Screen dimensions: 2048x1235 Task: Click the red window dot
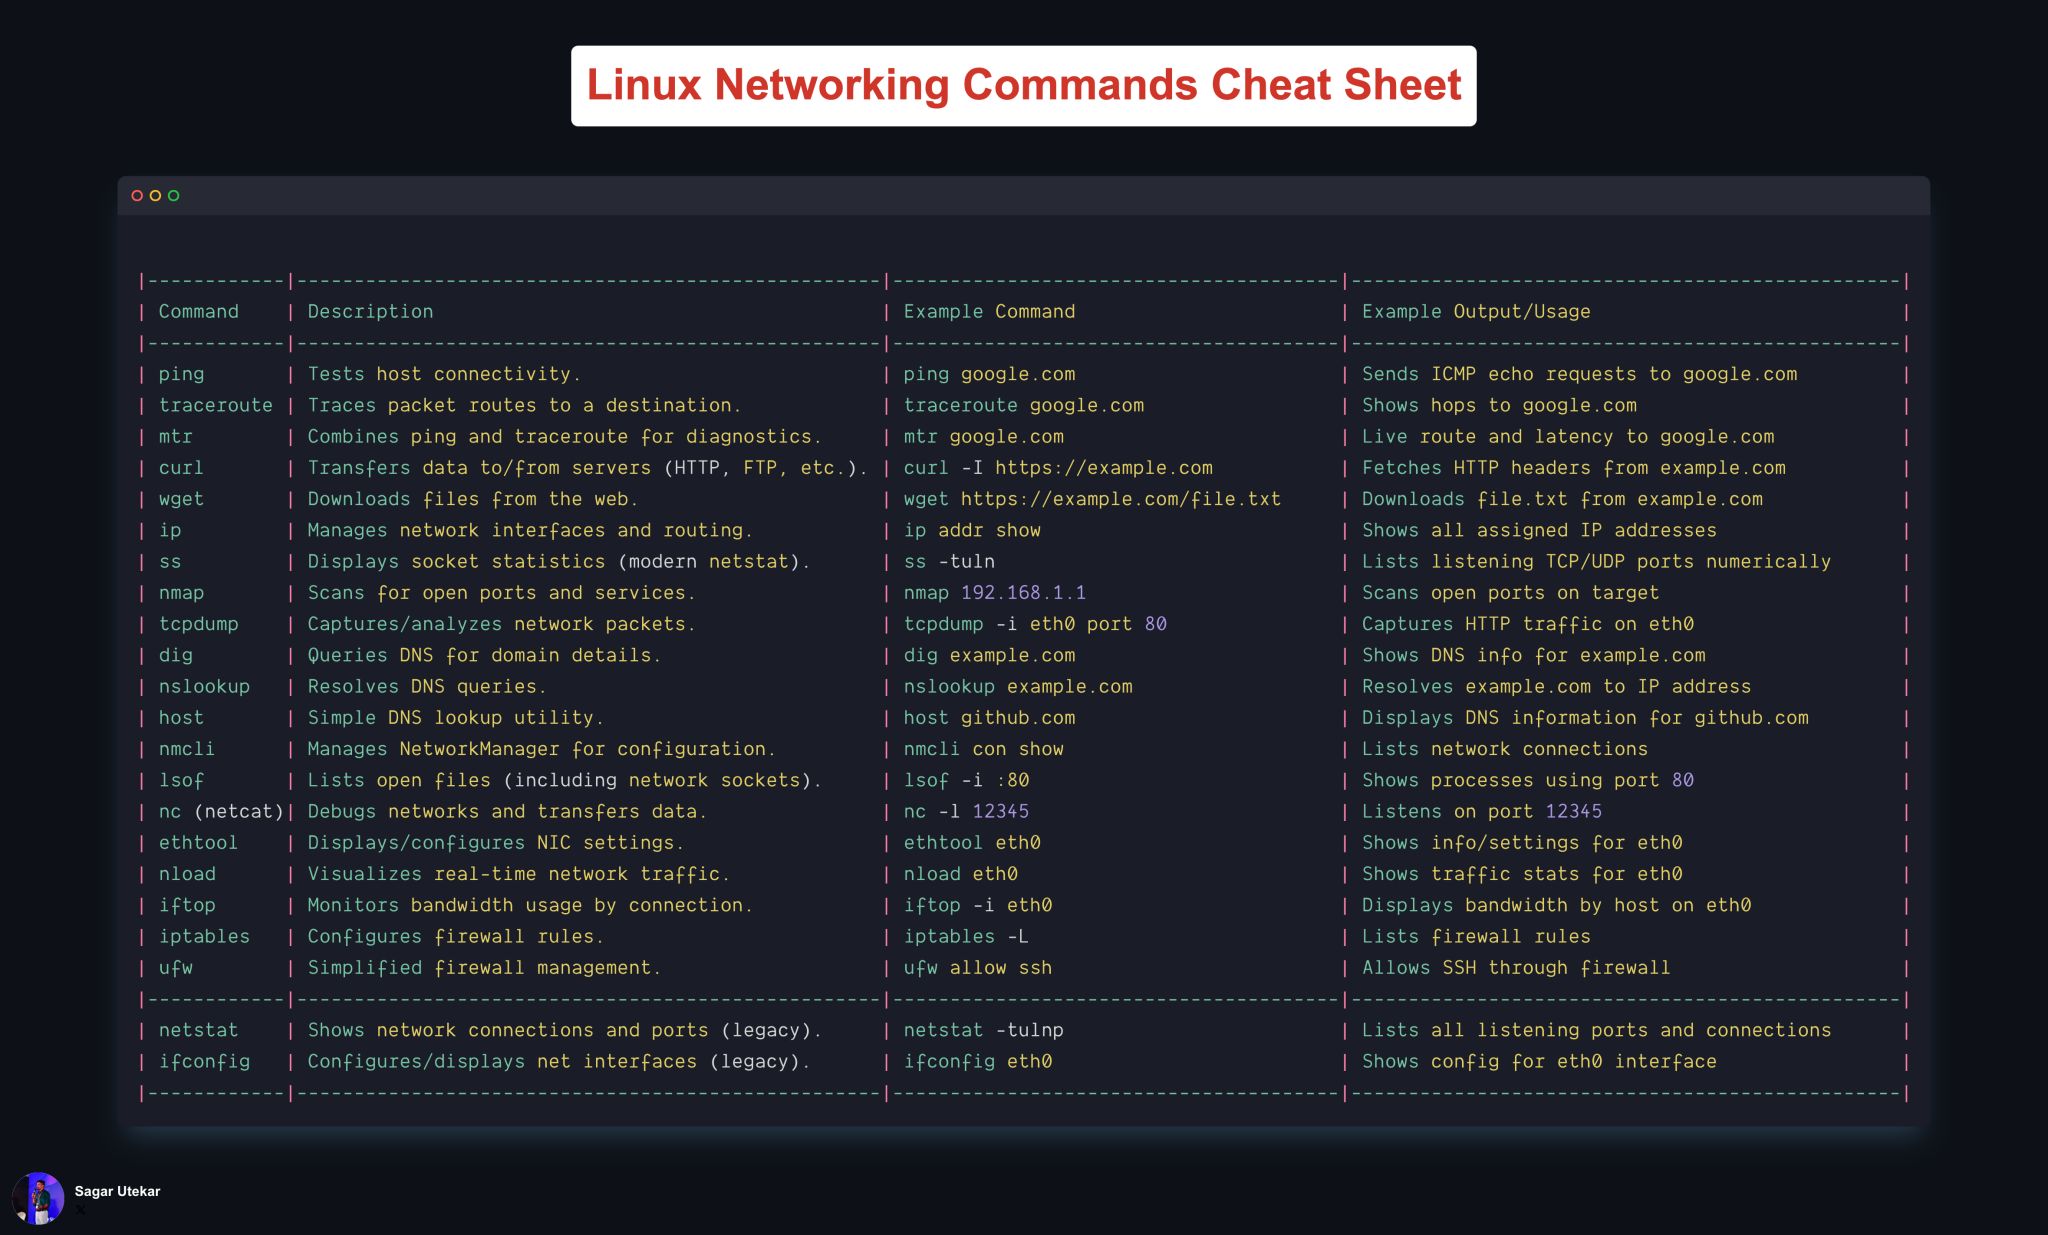[x=137, y=196]
